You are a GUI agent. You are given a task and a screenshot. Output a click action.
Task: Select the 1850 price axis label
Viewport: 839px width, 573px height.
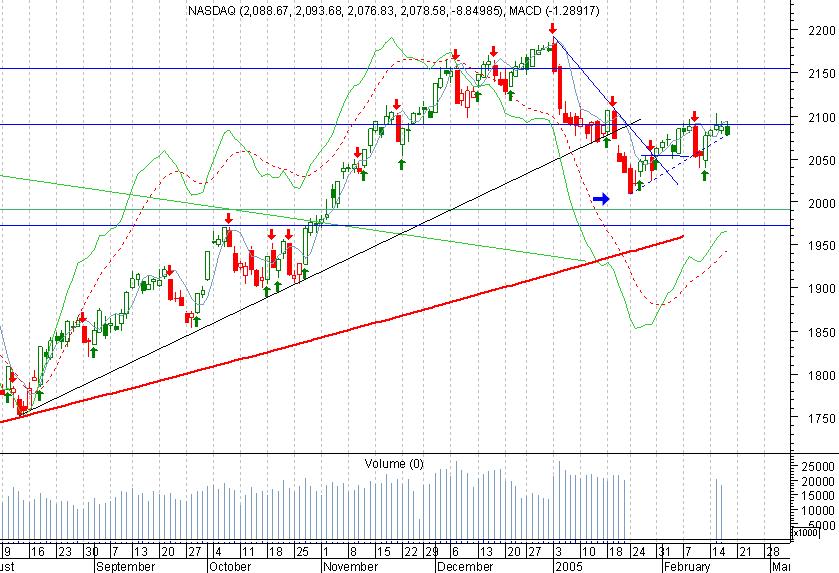tap(821, 332)
